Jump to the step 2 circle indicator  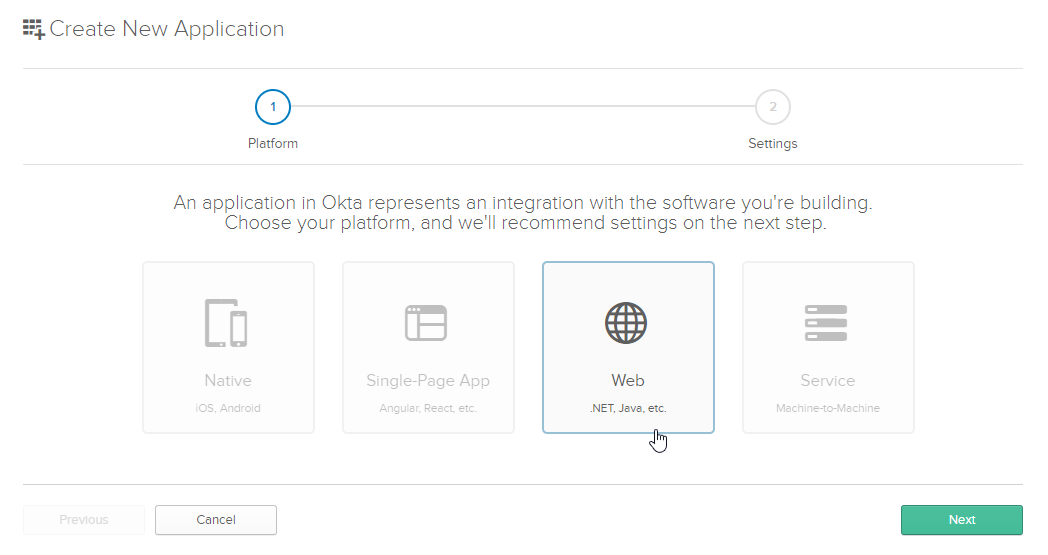point(772,106)
